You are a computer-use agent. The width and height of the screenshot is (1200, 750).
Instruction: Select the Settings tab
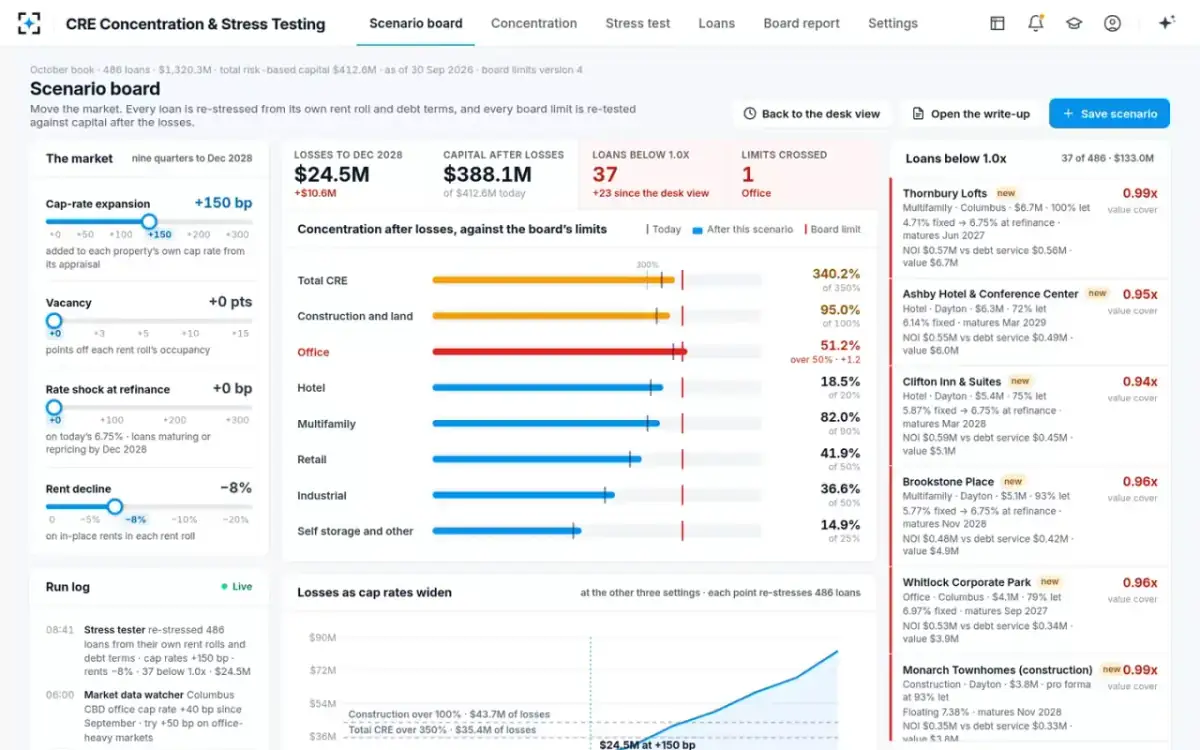pos(893,23)
